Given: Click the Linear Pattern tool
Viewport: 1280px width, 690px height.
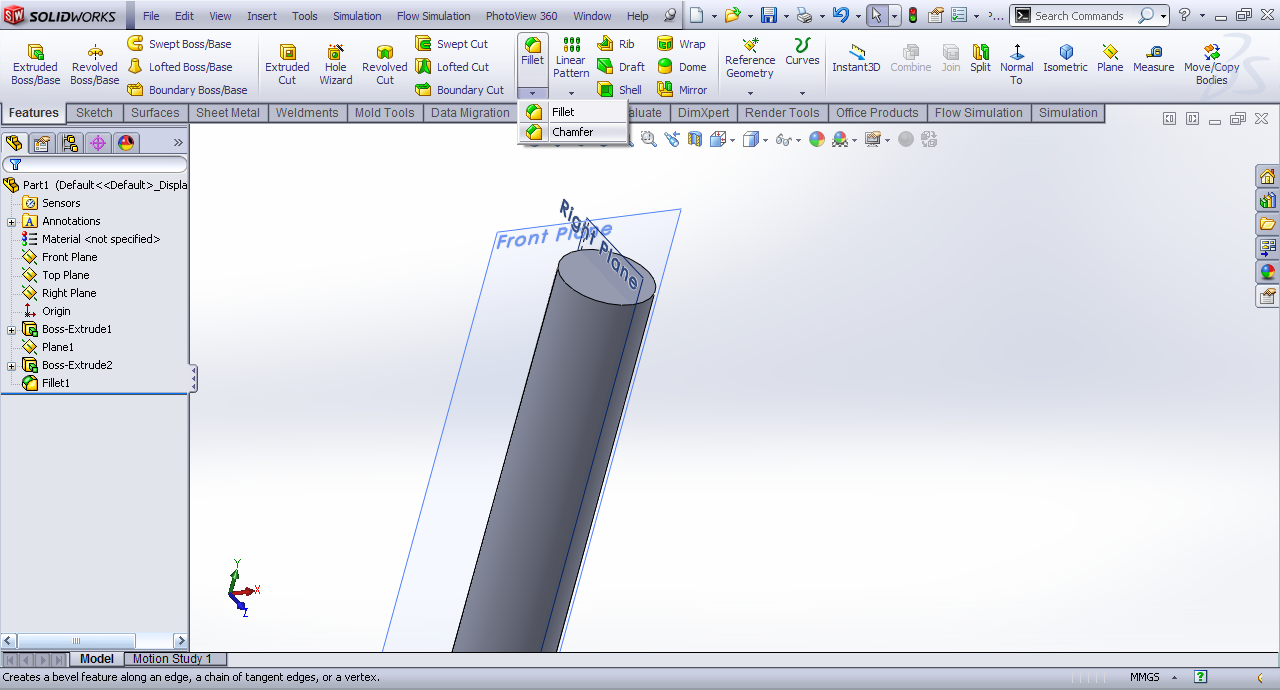Looking at the screenshot, I should point(571,58).
